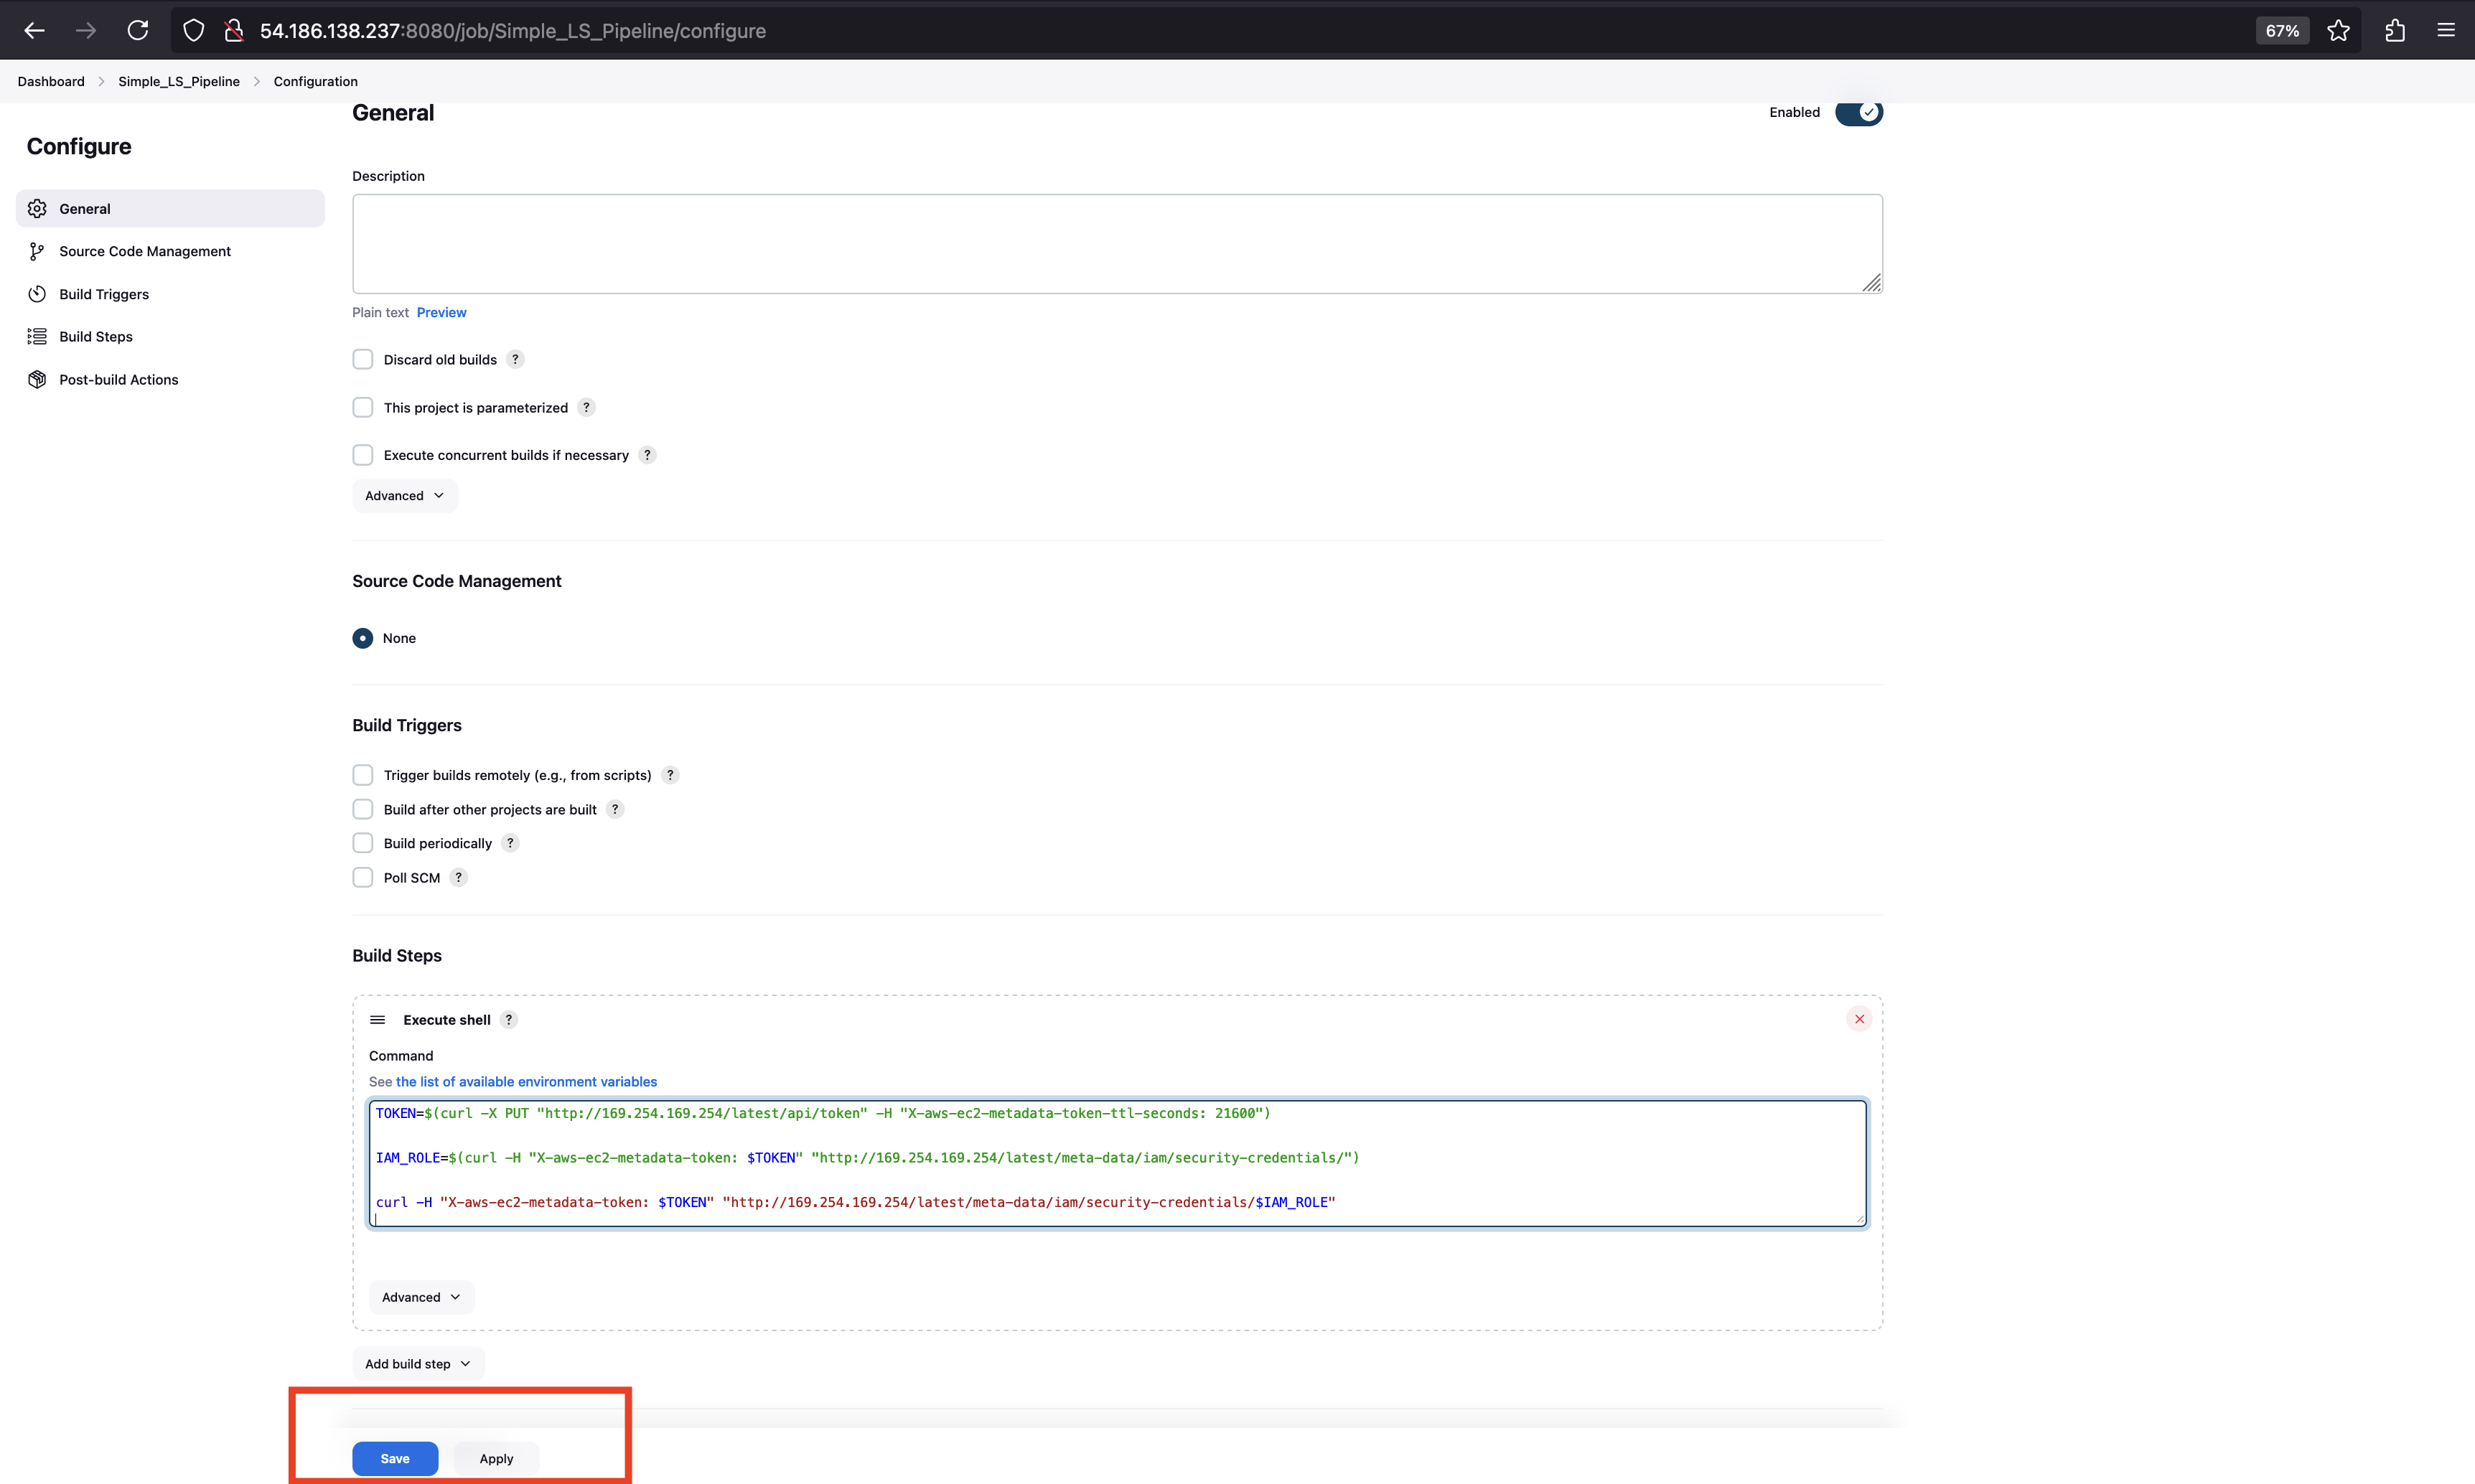Click help icon next to Poll SCM
This screenshot has height=1484, width=2475.
click(459, 878)
